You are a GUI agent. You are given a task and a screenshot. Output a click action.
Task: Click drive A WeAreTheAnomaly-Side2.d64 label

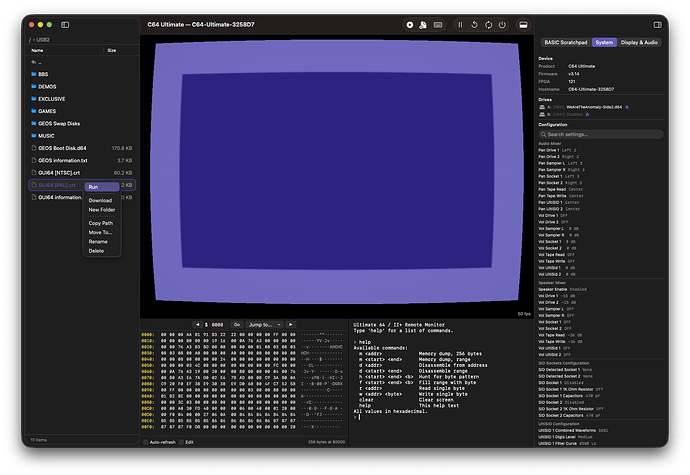[594, 107]
